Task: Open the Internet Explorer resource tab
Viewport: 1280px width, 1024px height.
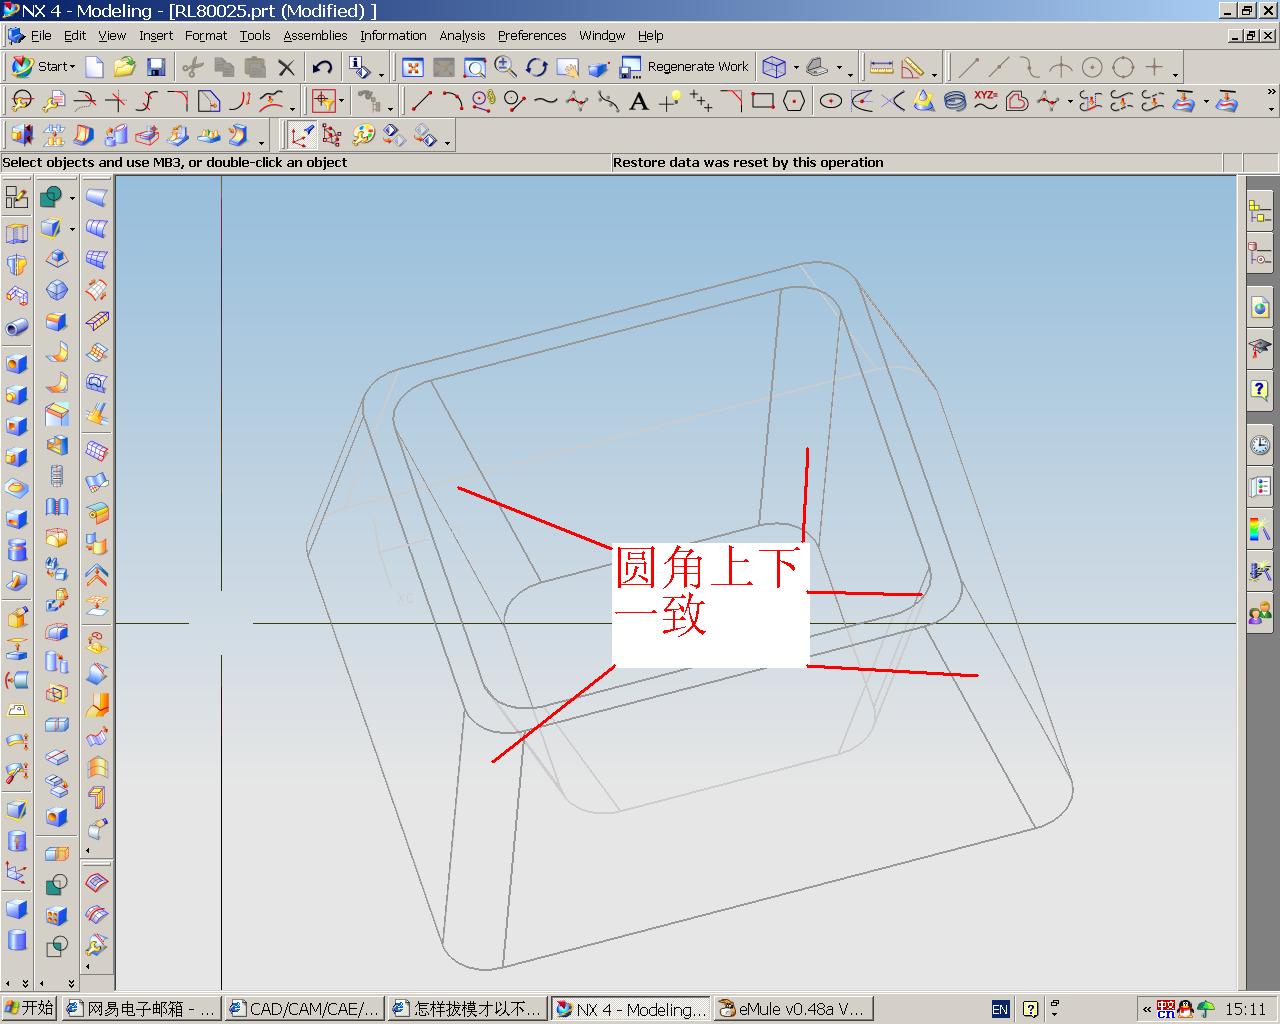Action: pos(1260,307)
